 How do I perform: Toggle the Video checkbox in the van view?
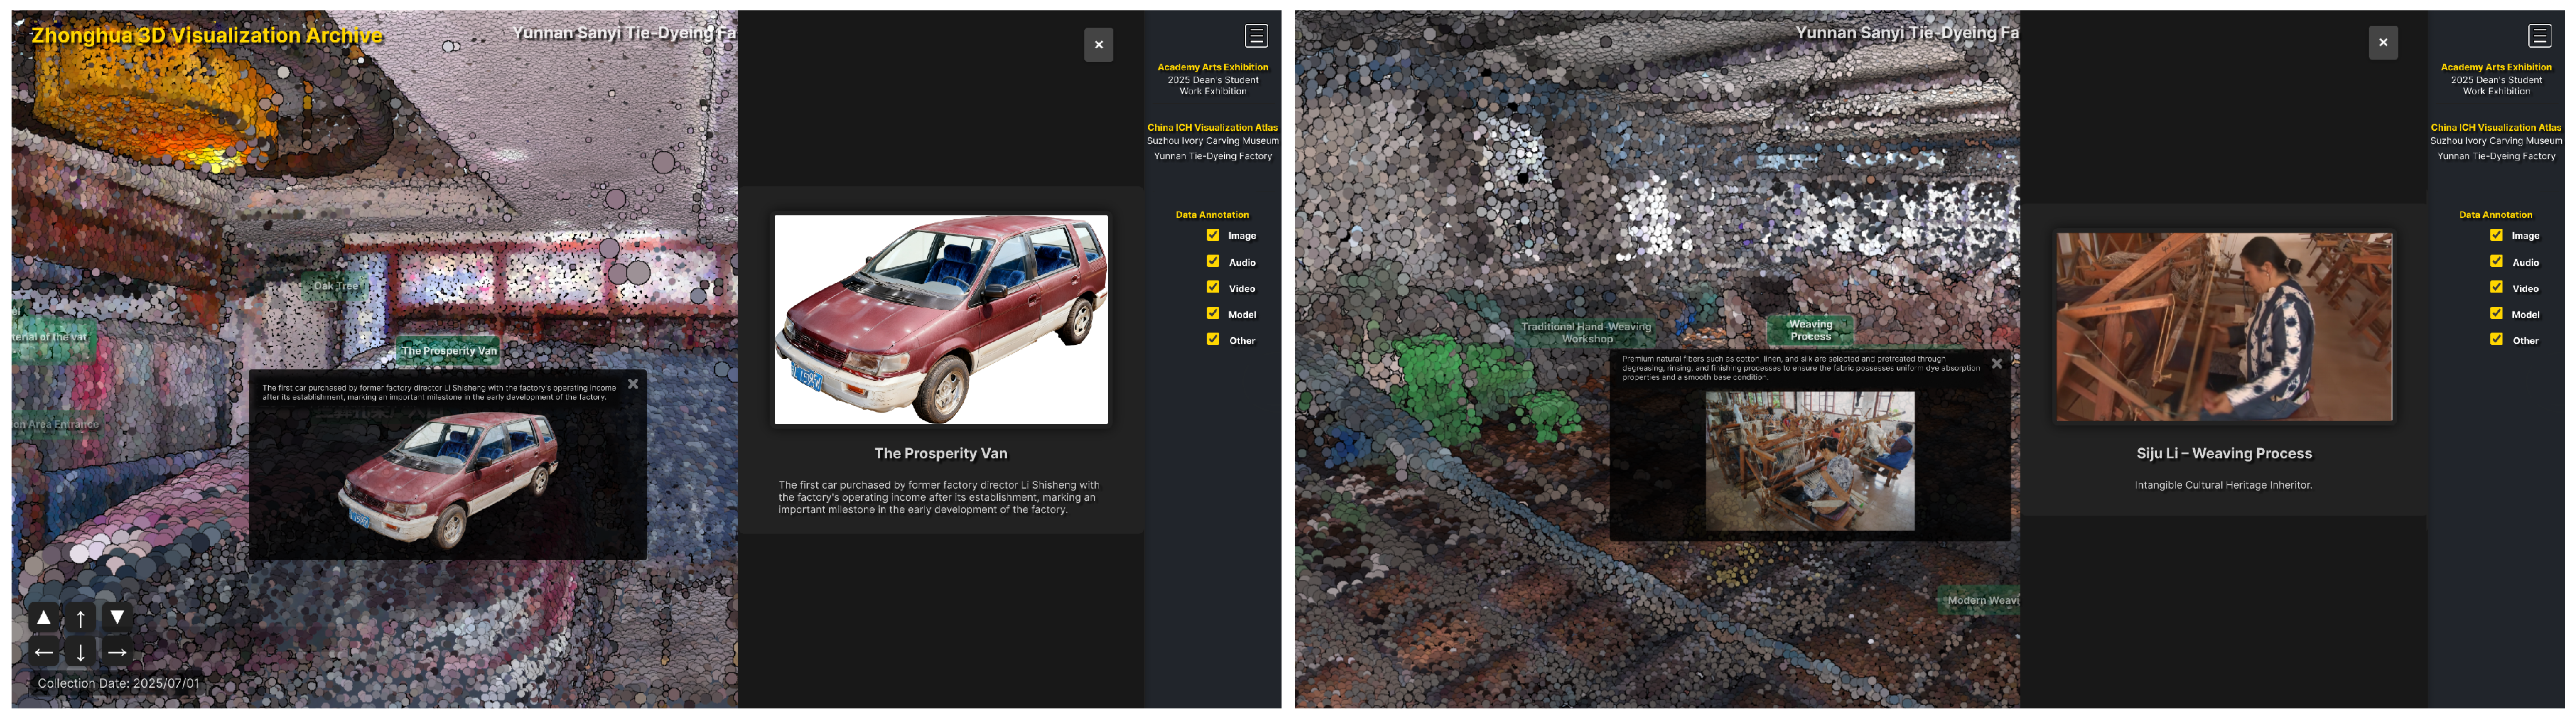click(x=1213, y=287)
